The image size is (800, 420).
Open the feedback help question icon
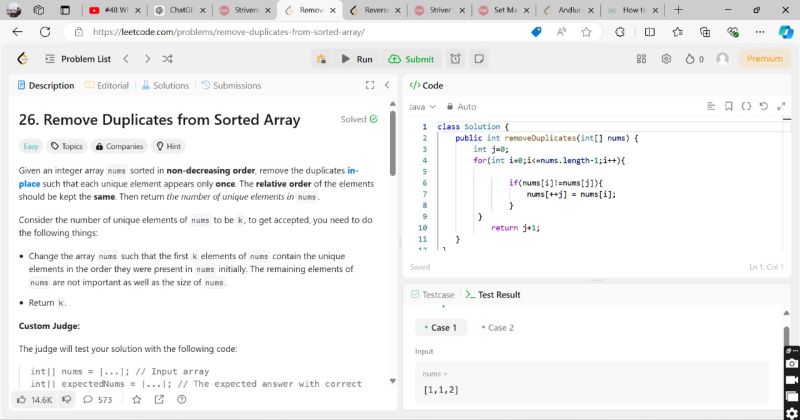click(x=182, y=400)
